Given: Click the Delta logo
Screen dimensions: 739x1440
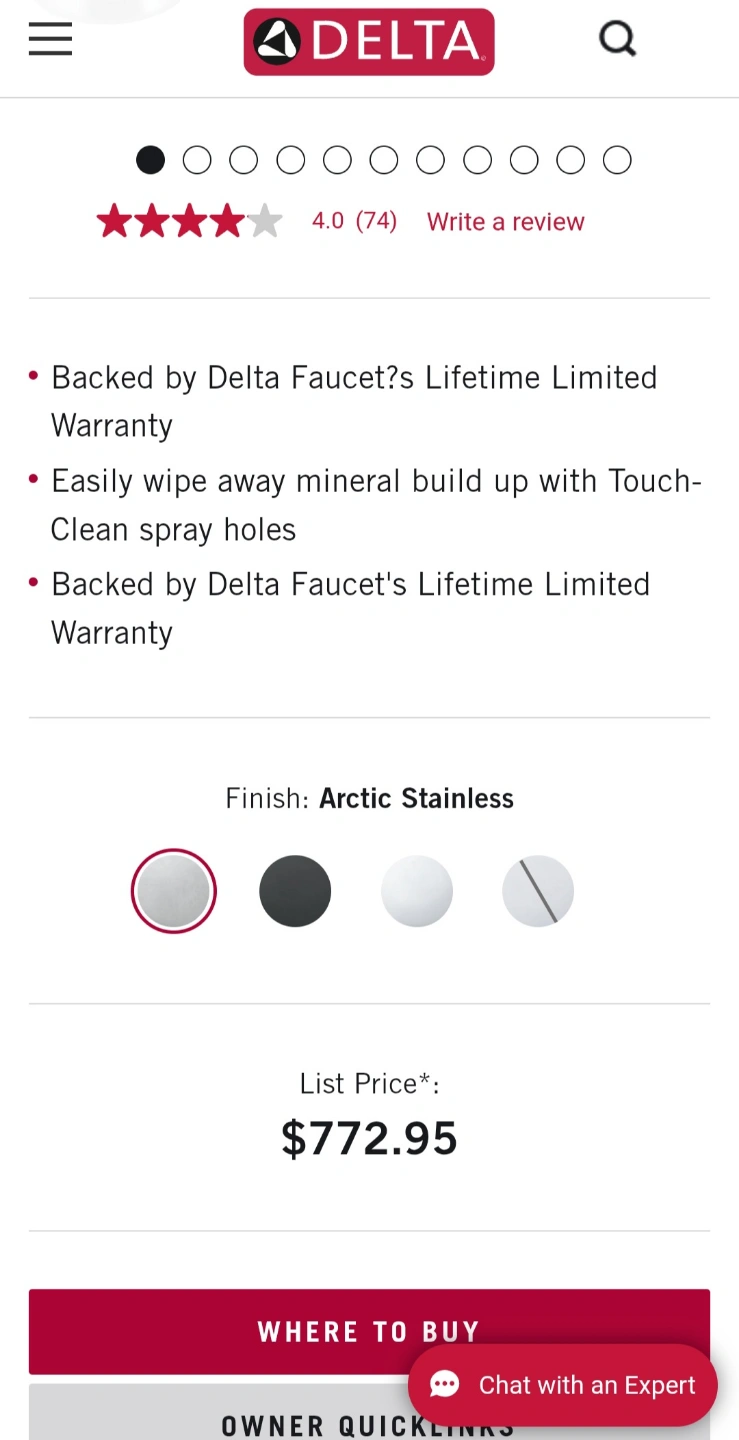Looking at the screenshot, I should coord(369,42).
